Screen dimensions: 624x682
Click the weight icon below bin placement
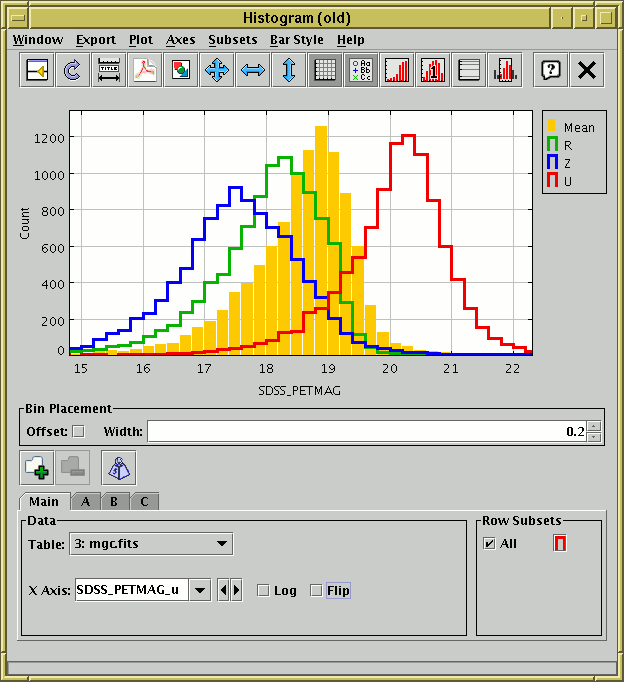(x=118, y=467)
